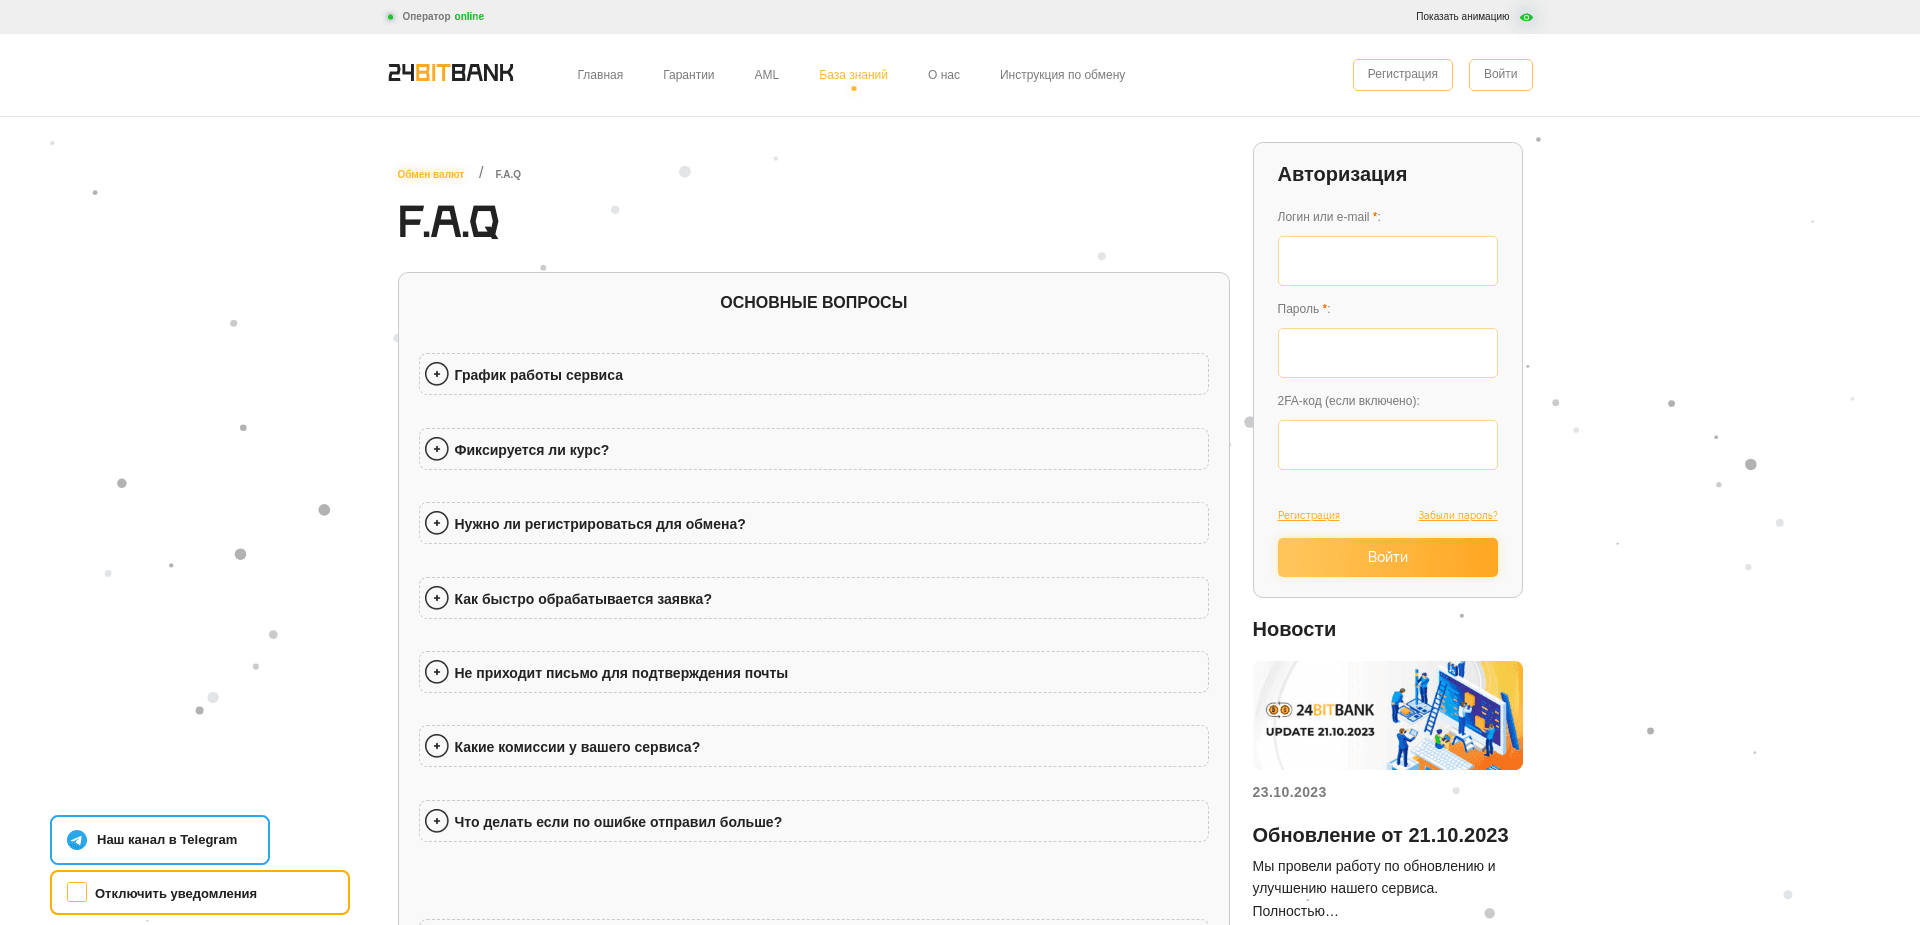Check the "Отключить уведомления" checkbox

point(76,892)
